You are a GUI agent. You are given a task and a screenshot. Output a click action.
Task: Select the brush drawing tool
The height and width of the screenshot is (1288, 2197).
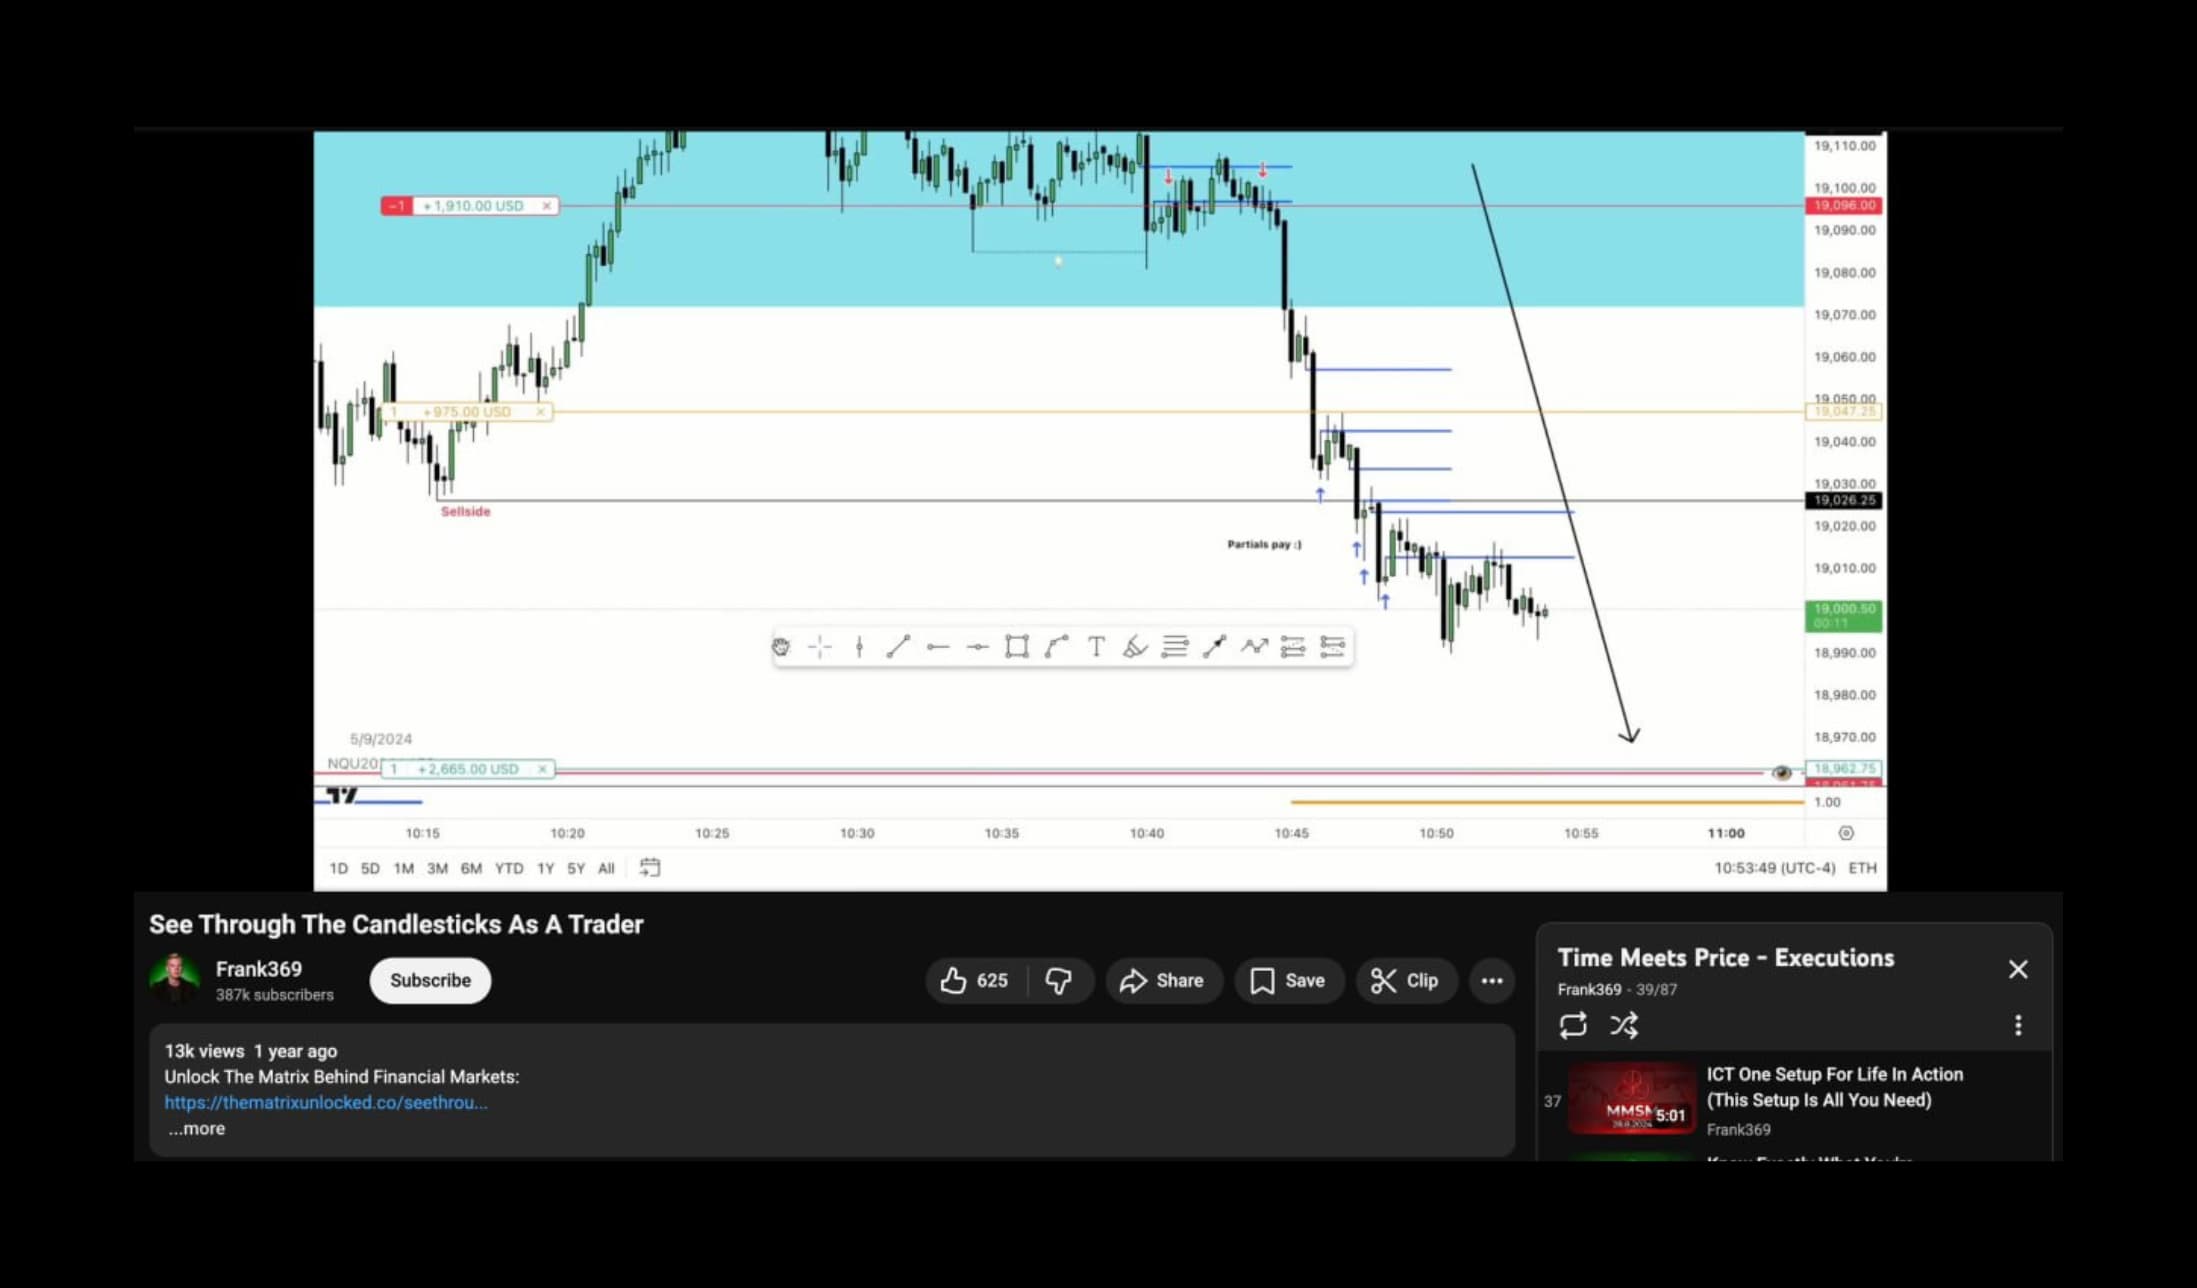(1135, 647)
